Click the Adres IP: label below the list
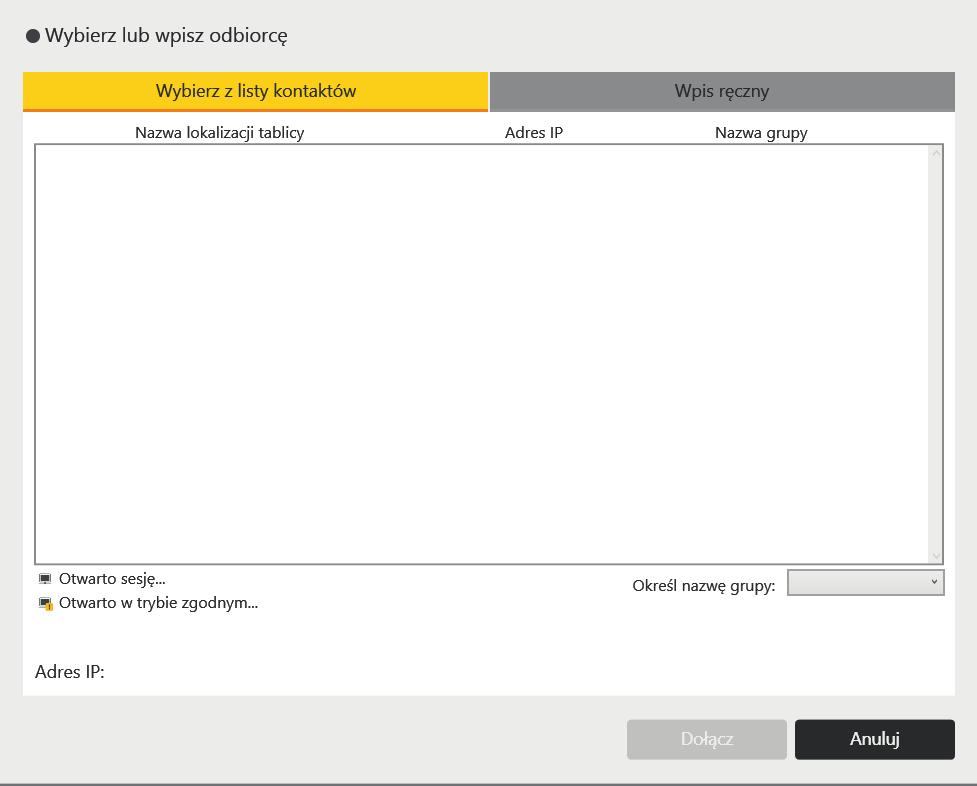This screenshot has width=977, height=786. point(70,672)
